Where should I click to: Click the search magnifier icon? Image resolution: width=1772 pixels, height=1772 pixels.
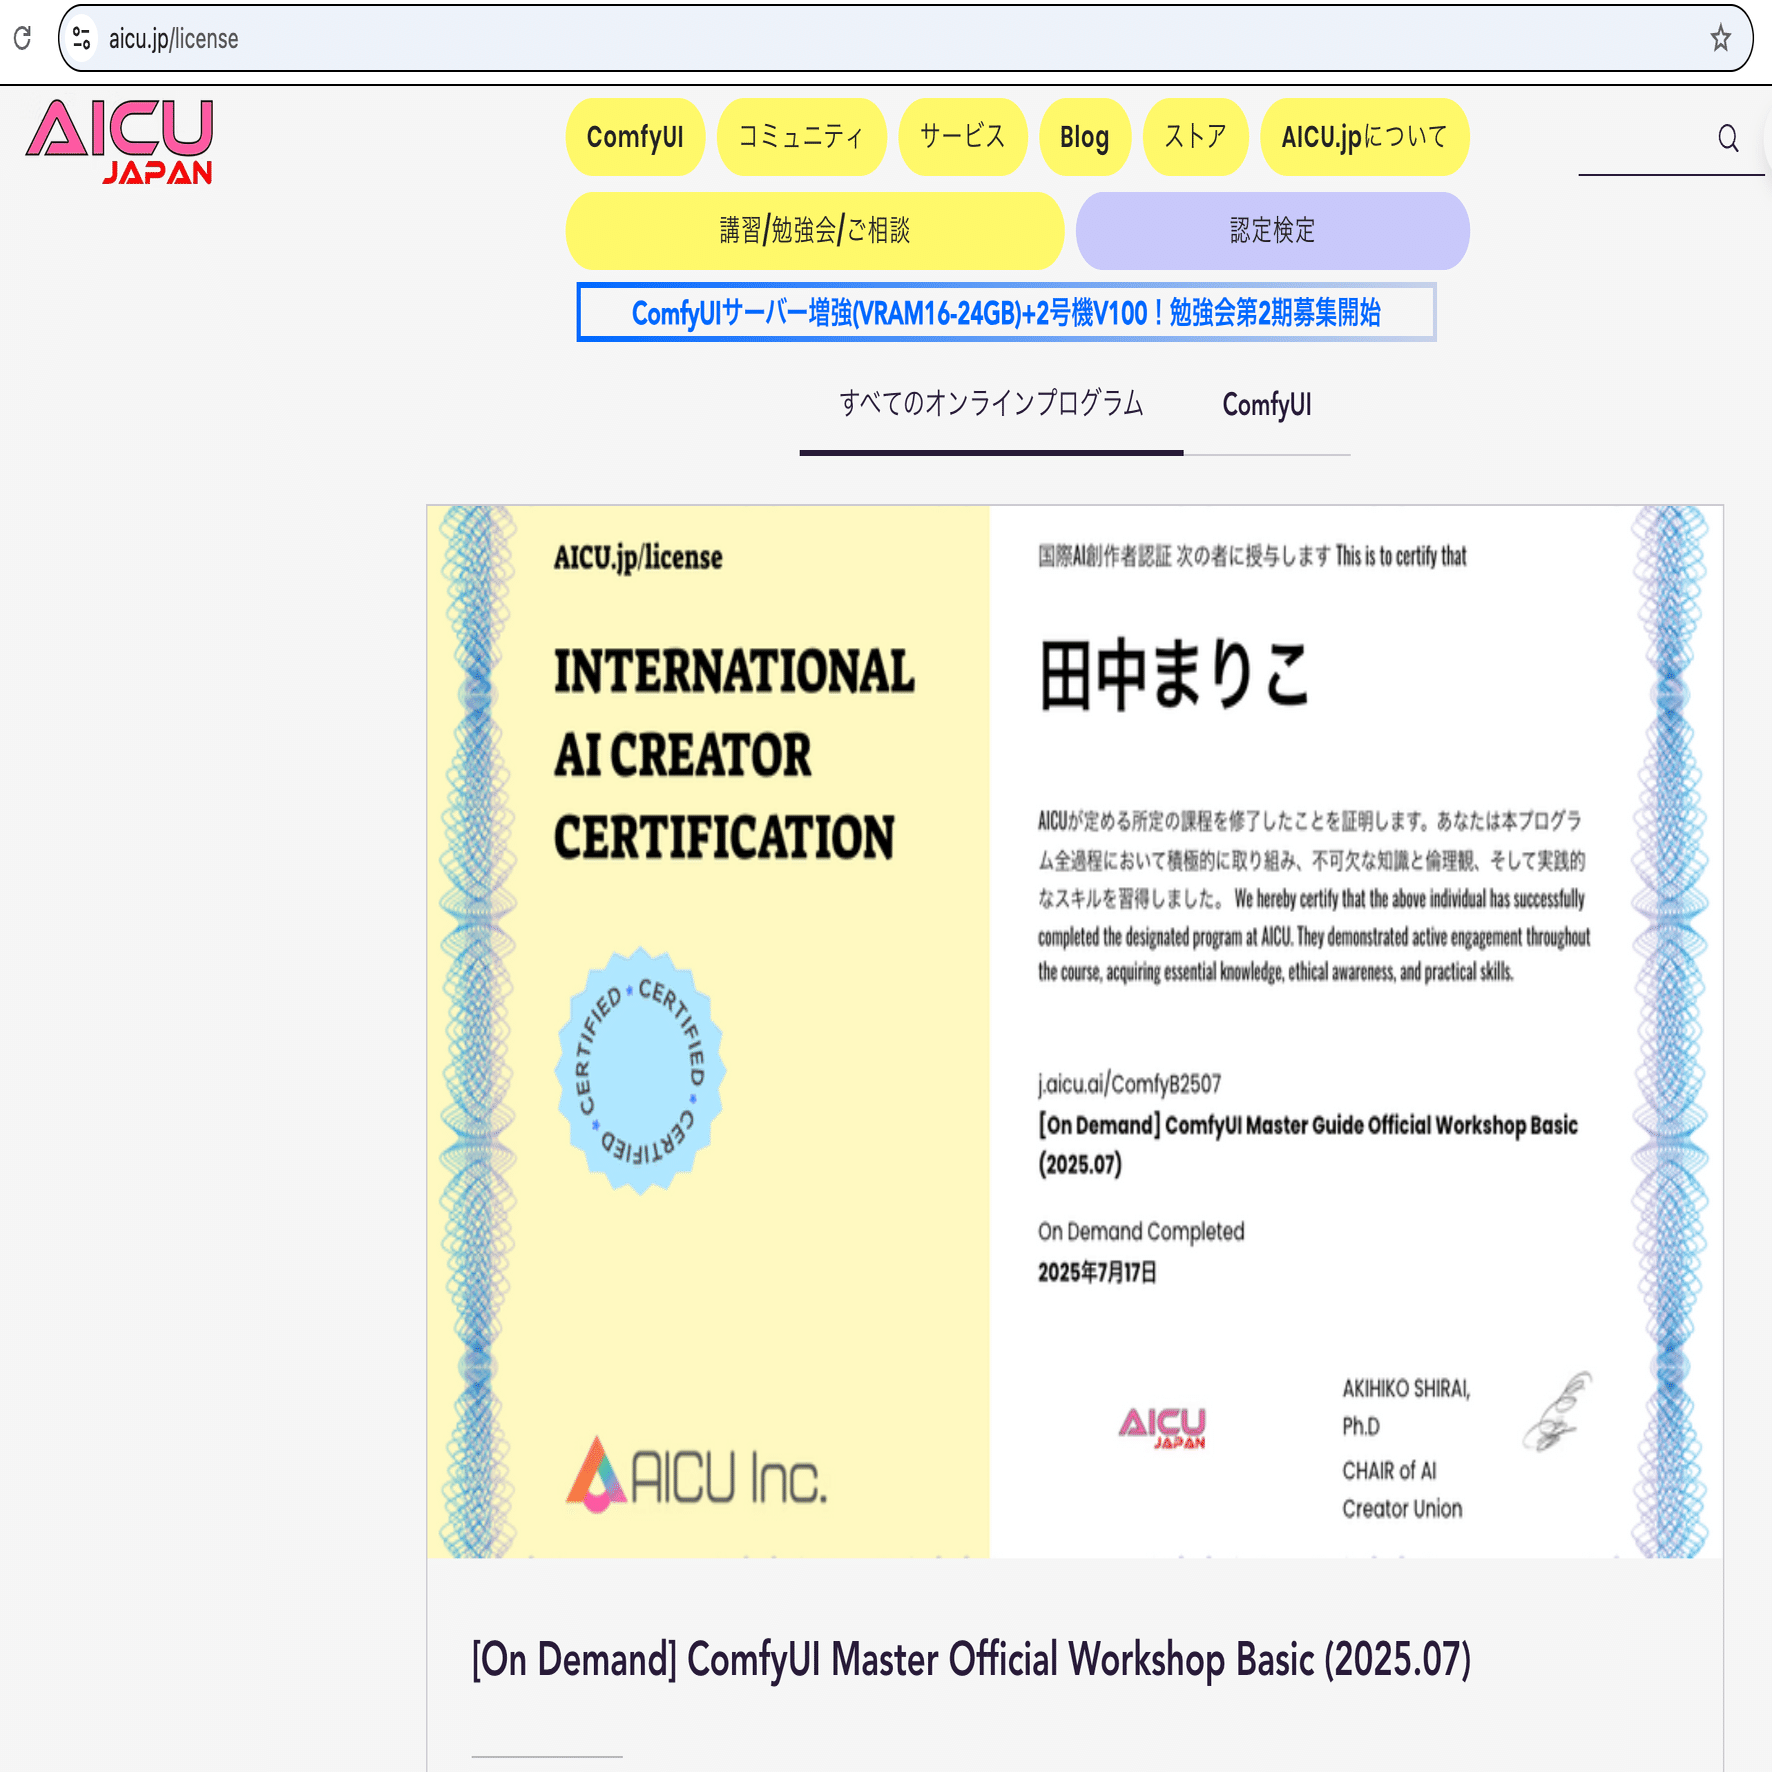1728,138
